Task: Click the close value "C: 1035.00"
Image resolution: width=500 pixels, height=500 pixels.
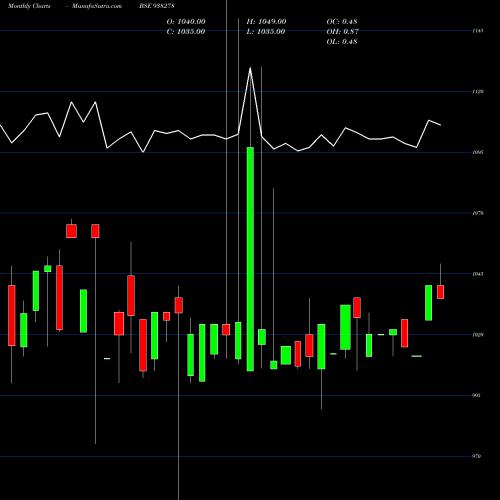Action: click(186, 32)
